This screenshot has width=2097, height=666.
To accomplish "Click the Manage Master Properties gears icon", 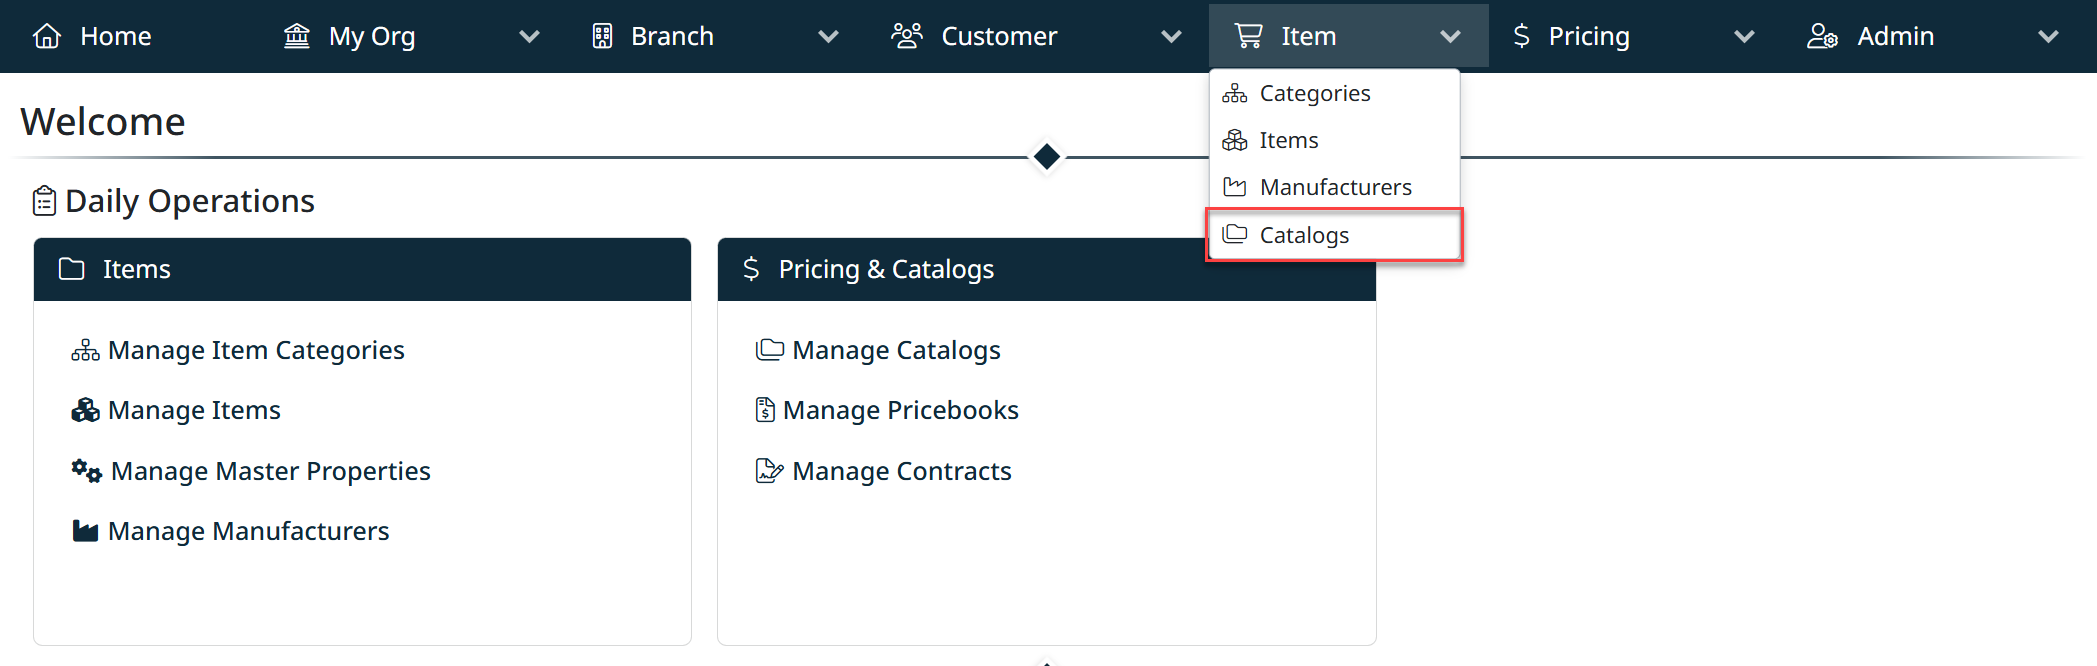I will point(86,471).
